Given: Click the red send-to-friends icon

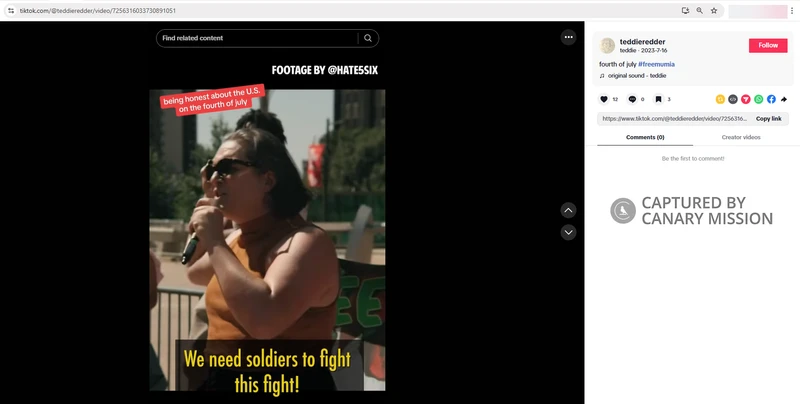Looking at the screenshot, I should pyautogui.click(x=745, y=99).
